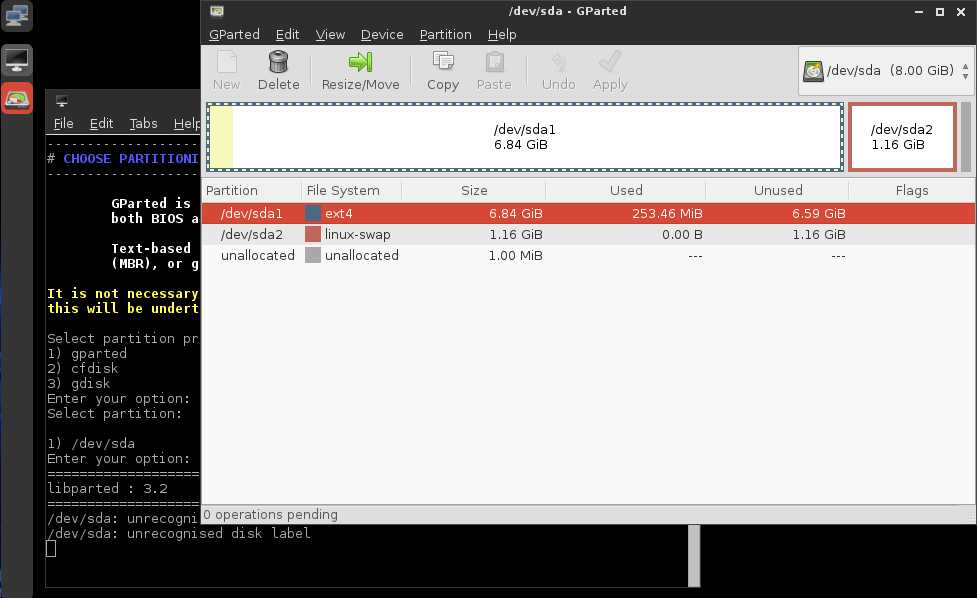Open the GParted menu
This screenshot has width=977, height=598.
click(x=234, y=34)
